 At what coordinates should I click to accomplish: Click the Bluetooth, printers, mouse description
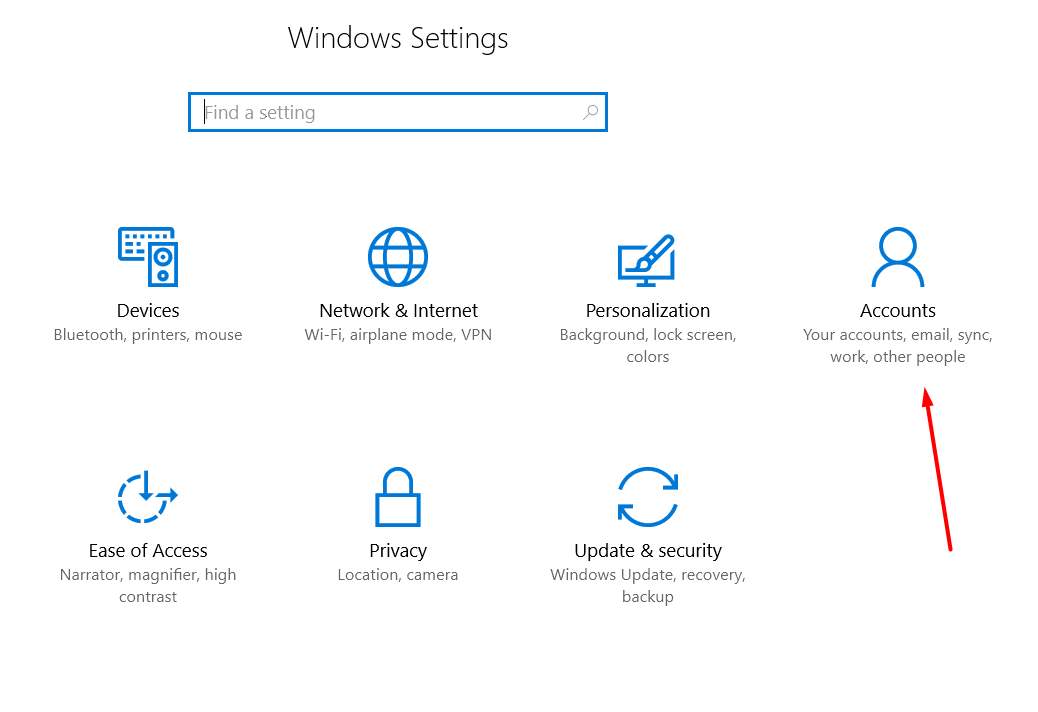pos(148,334)
